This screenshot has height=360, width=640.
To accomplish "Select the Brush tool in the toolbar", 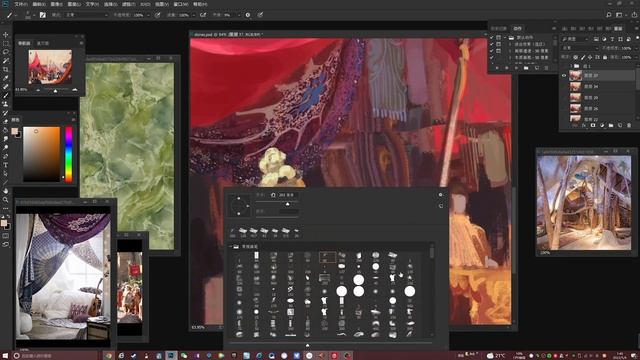I will 6,96.
